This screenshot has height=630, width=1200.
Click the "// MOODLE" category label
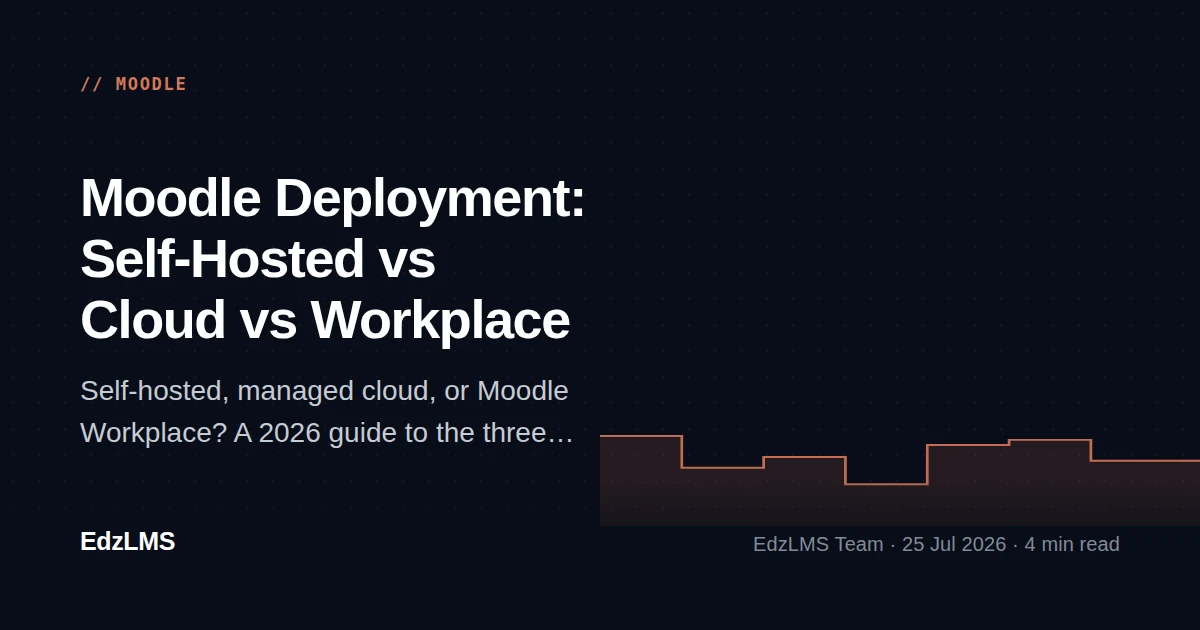[133, 84]
